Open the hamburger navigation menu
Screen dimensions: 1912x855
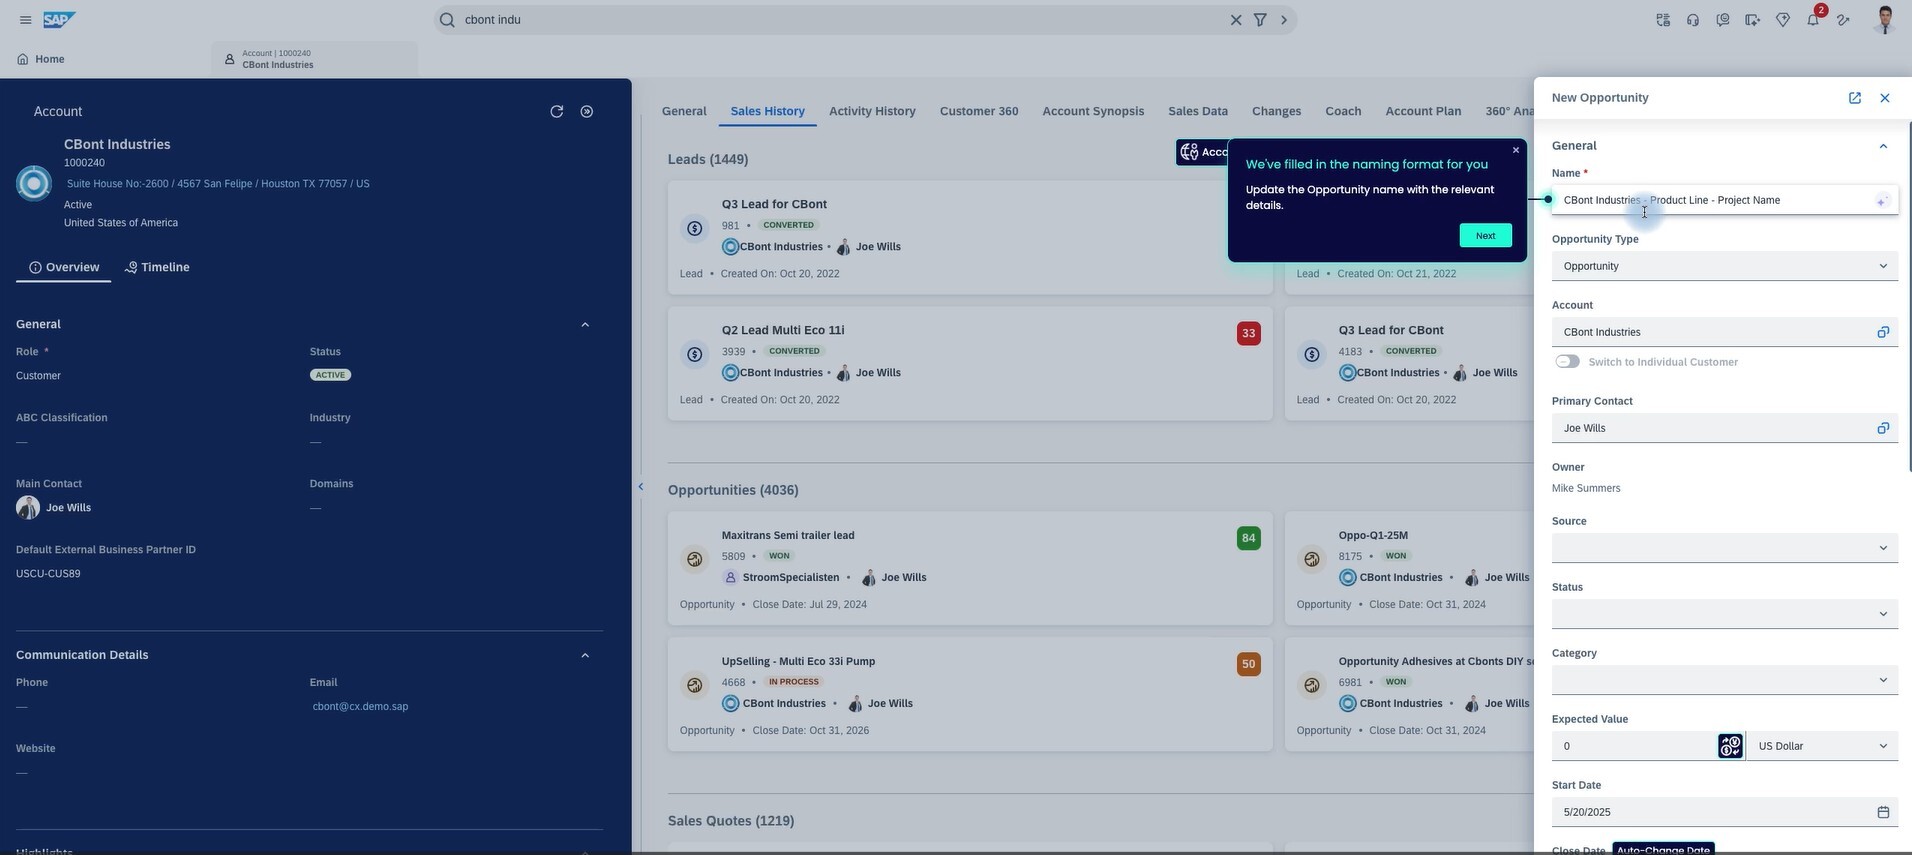25,20
